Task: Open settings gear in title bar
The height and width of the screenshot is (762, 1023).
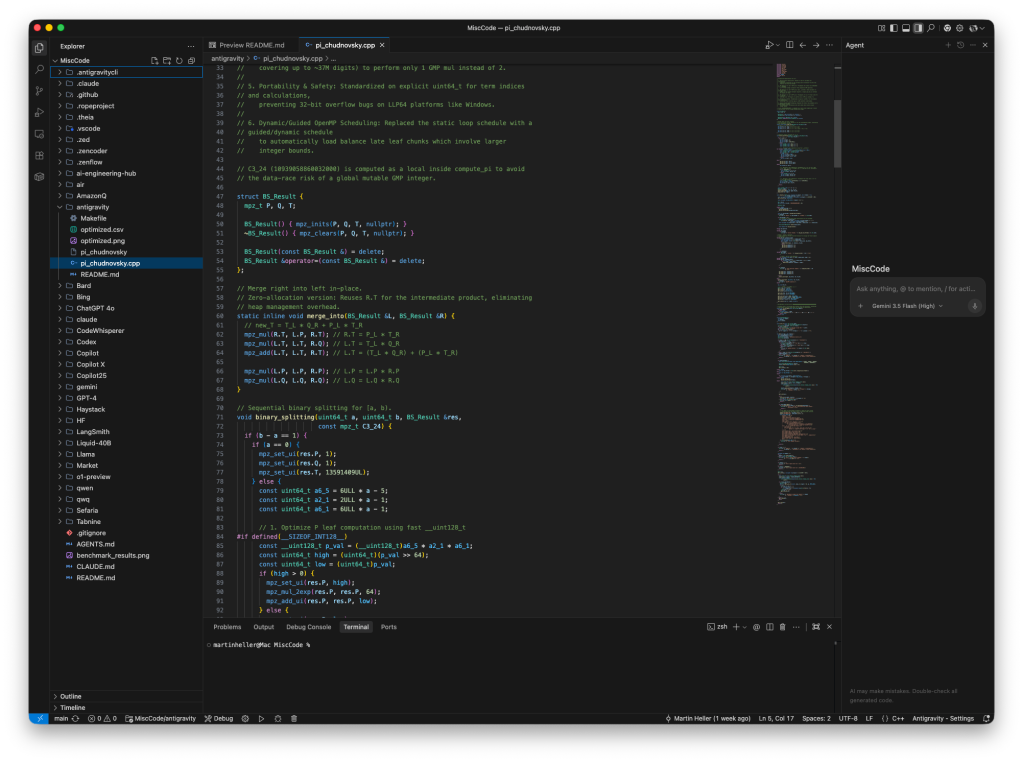Action: click(x=959, y=28)
